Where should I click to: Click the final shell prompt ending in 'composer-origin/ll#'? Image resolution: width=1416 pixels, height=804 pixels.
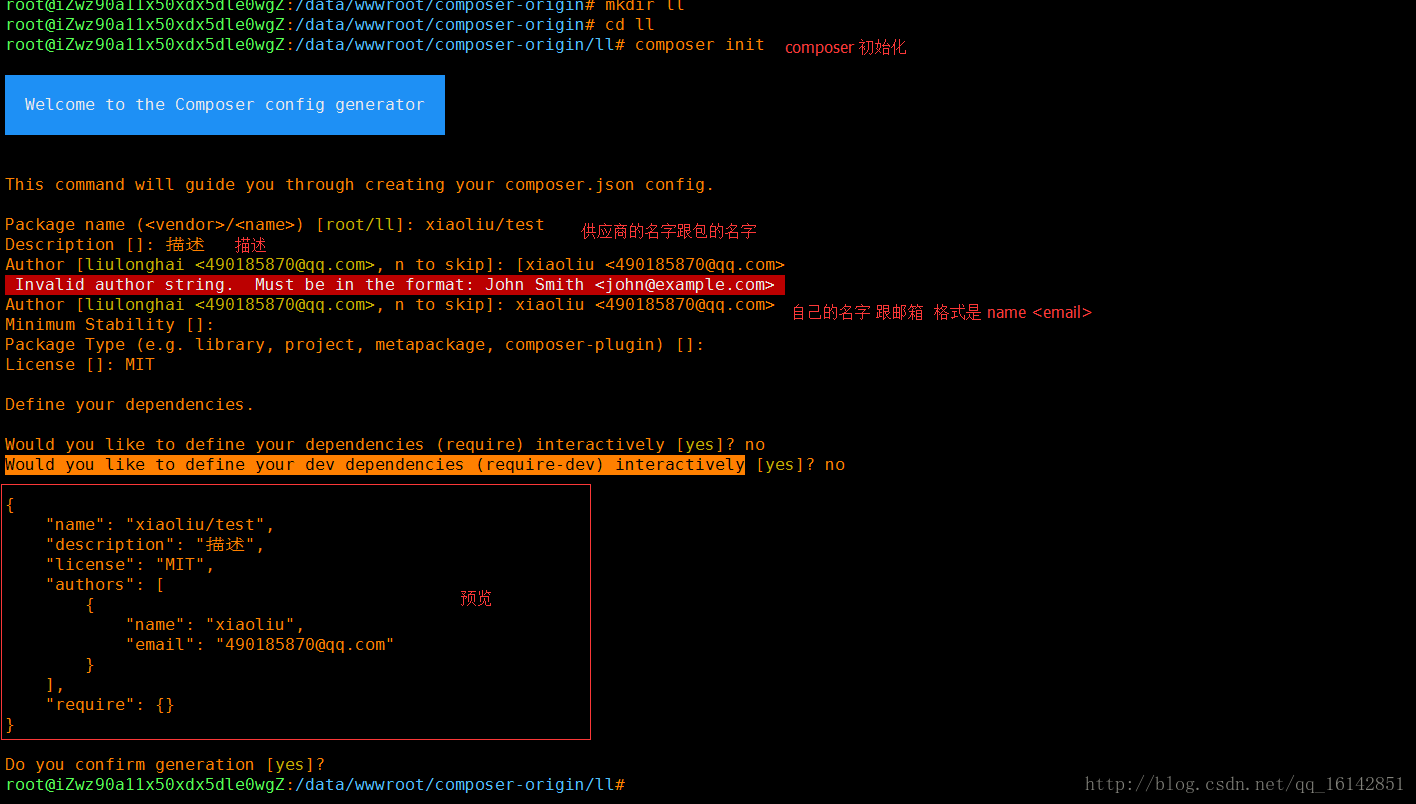(x=315, y=785)
